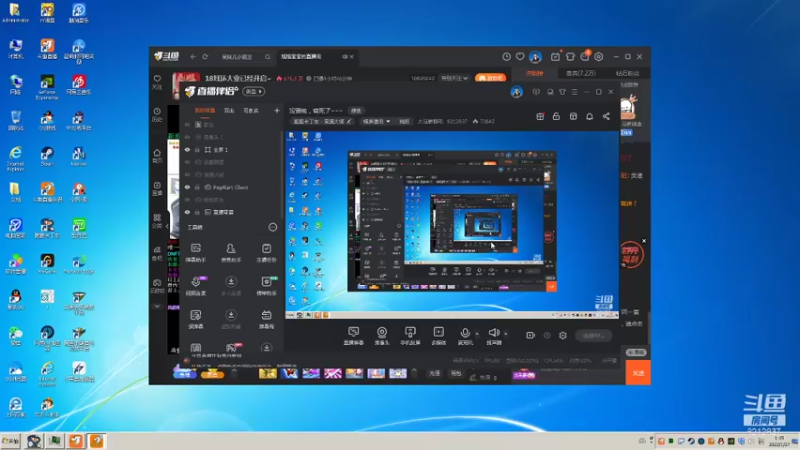Open the streamer tasks tool in toolbox
The height and width of the screenshot is (450, 800).
click(266, 253)
